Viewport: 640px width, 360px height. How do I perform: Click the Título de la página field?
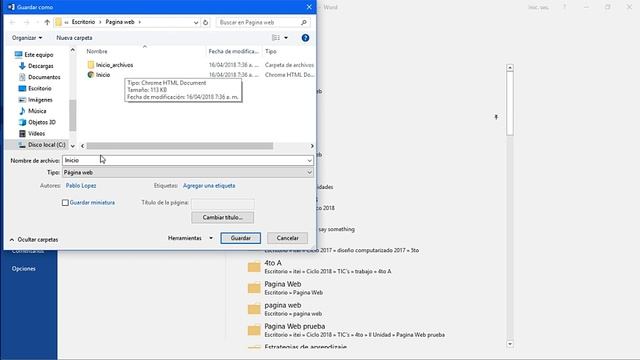coord(222,203)
